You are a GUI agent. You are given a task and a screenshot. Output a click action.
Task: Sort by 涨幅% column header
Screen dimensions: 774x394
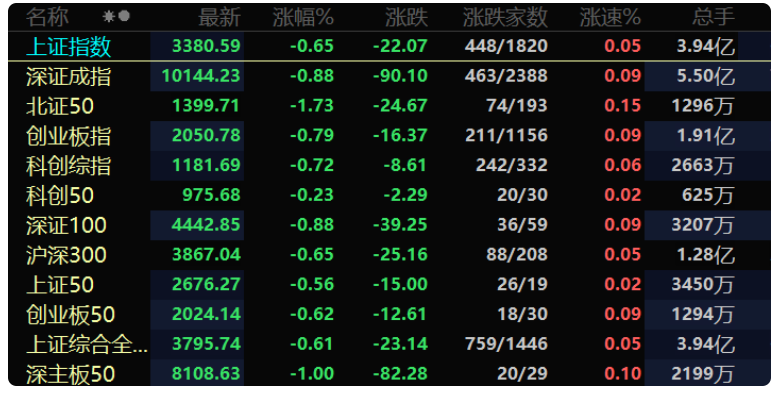click(304, 17)
